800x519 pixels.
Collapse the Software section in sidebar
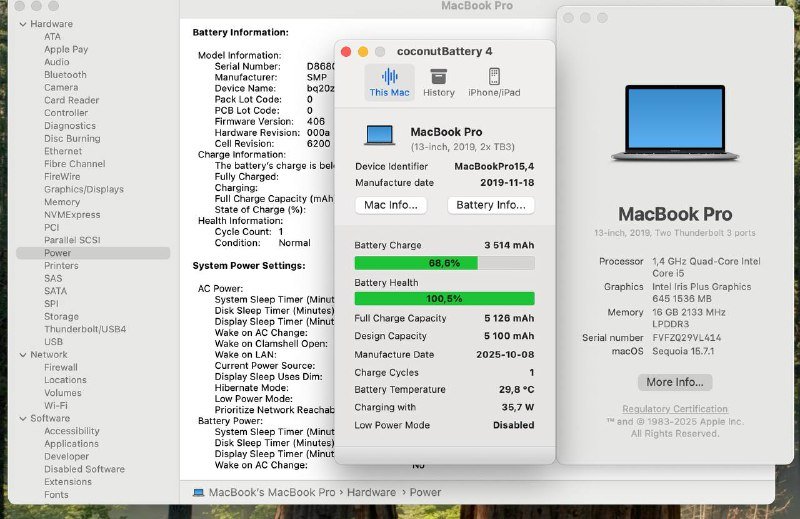coord(23,418)
